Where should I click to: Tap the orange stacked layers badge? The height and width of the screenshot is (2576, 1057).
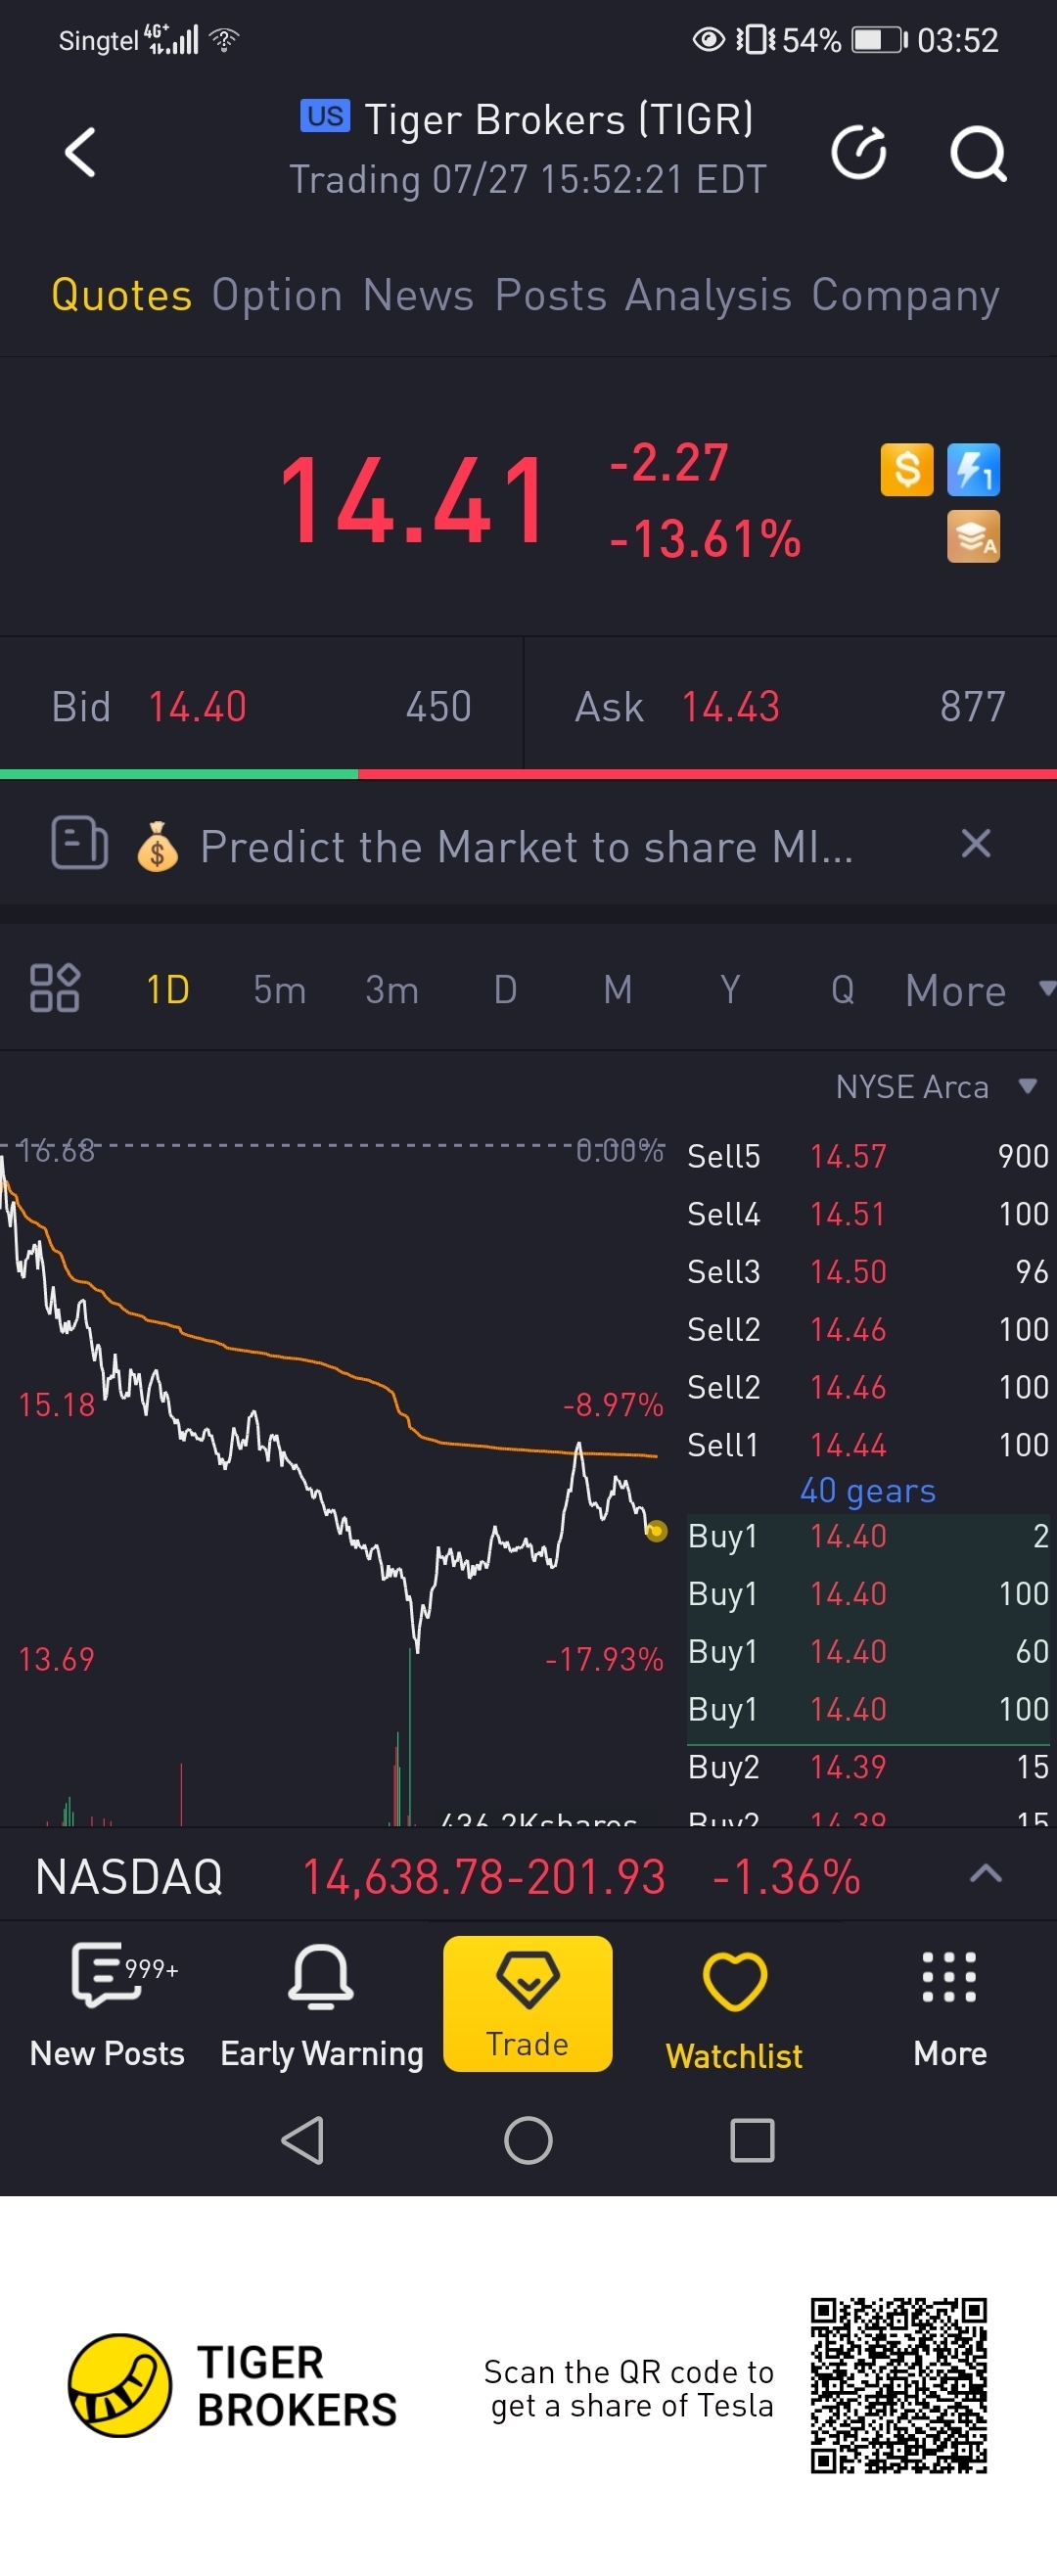point(973,537)
